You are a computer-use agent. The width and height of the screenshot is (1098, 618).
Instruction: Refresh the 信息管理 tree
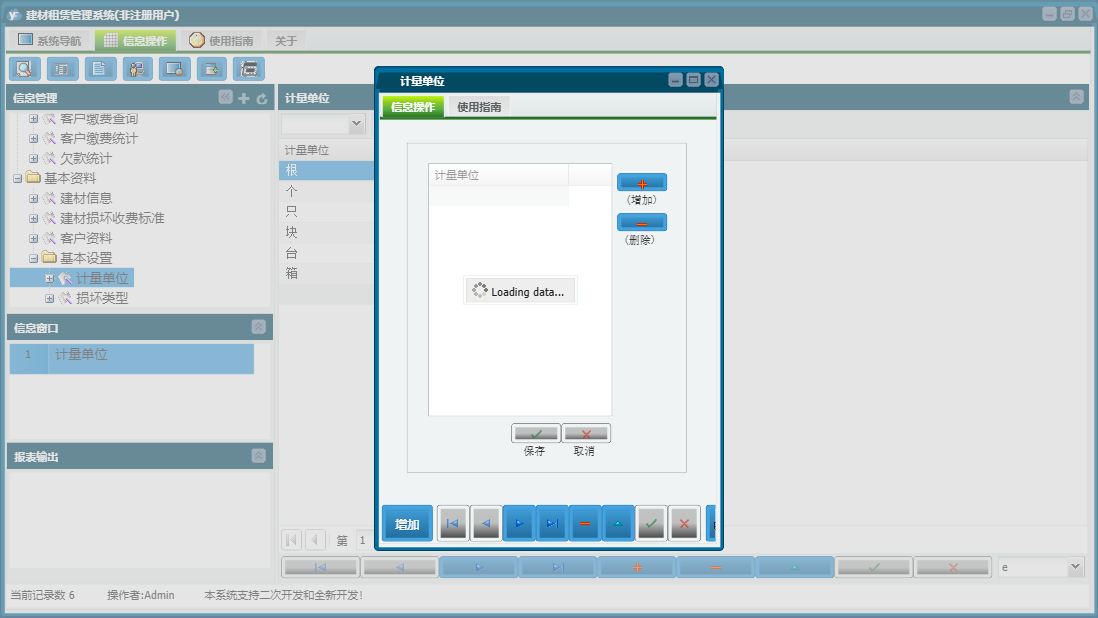(261, 98)
